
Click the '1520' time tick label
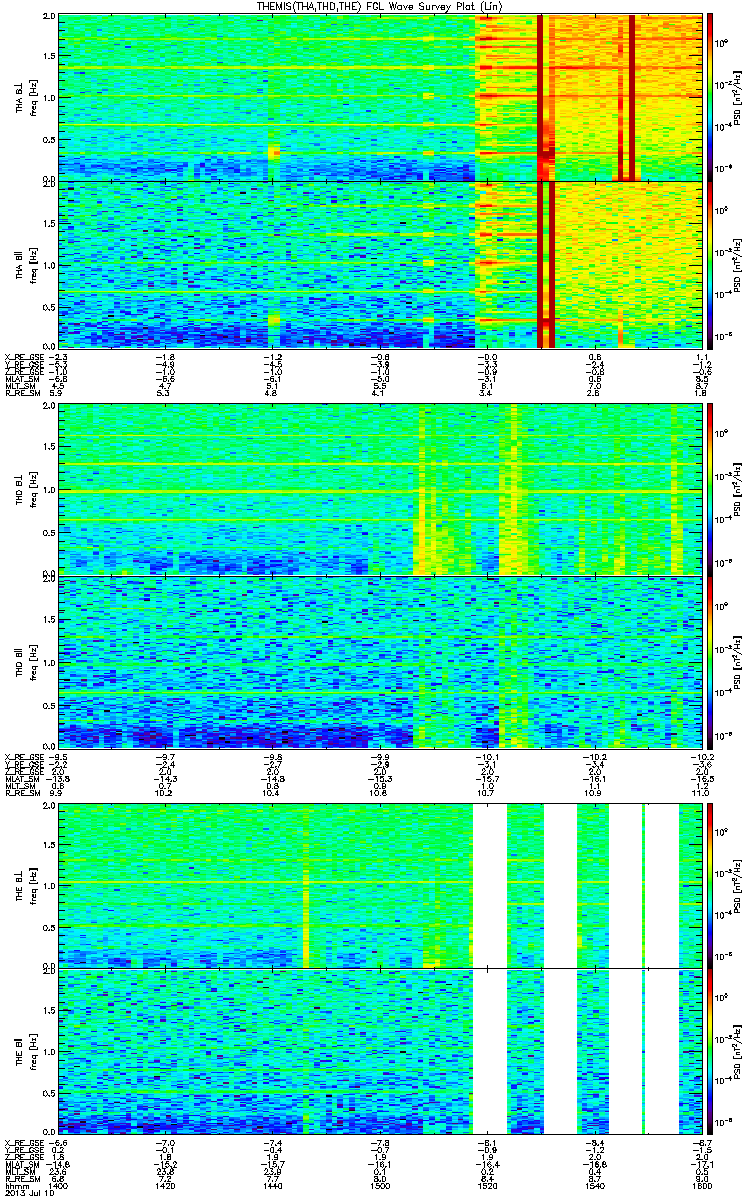click(x=487, y=1185)
